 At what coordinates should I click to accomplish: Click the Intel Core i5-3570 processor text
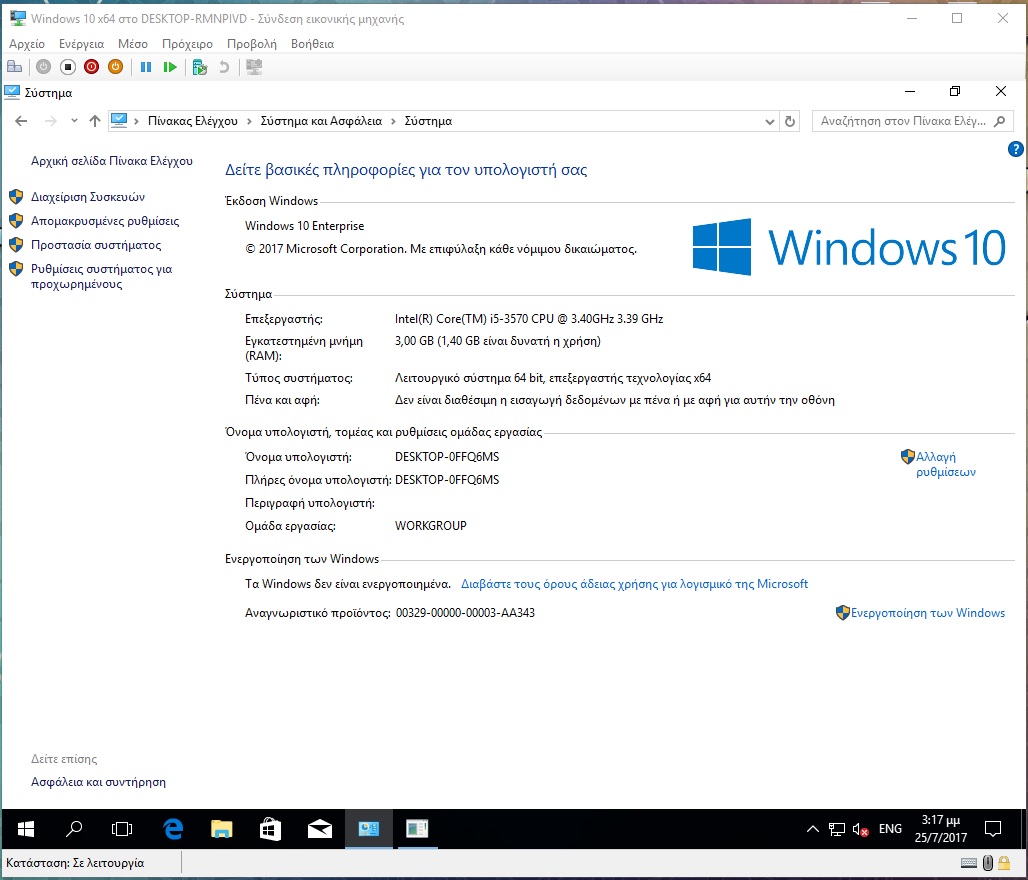coord(529,319)
